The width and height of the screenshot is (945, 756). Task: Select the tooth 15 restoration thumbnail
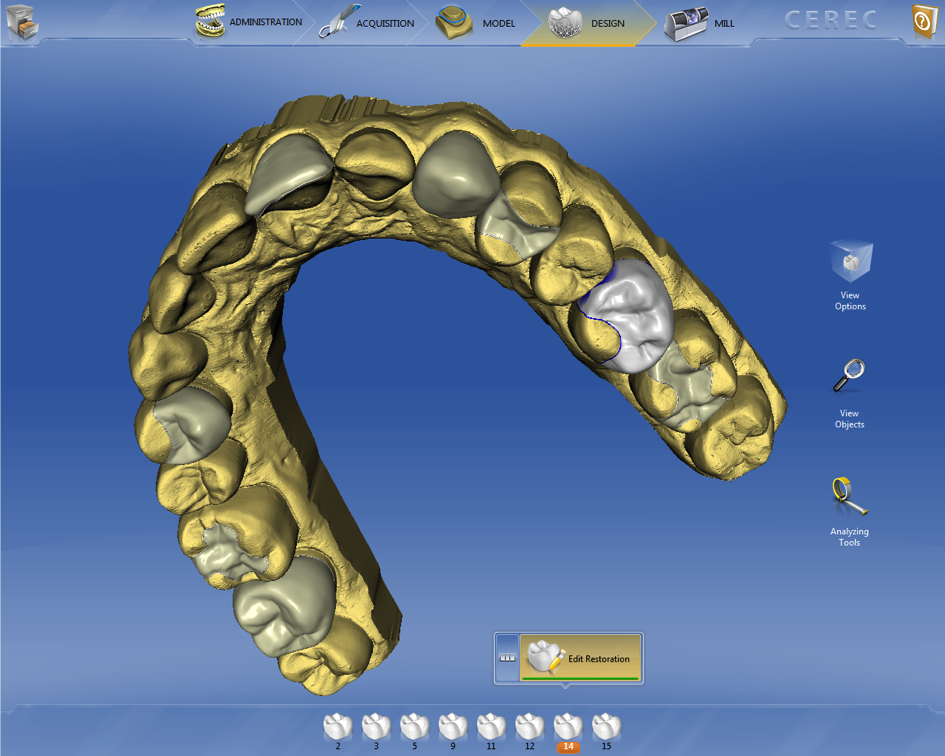(605, 725)
